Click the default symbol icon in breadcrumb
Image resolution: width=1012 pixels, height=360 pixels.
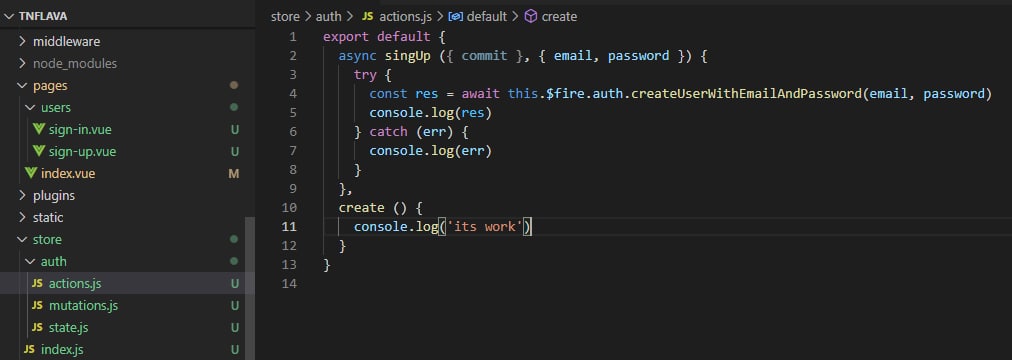[456, 16]
